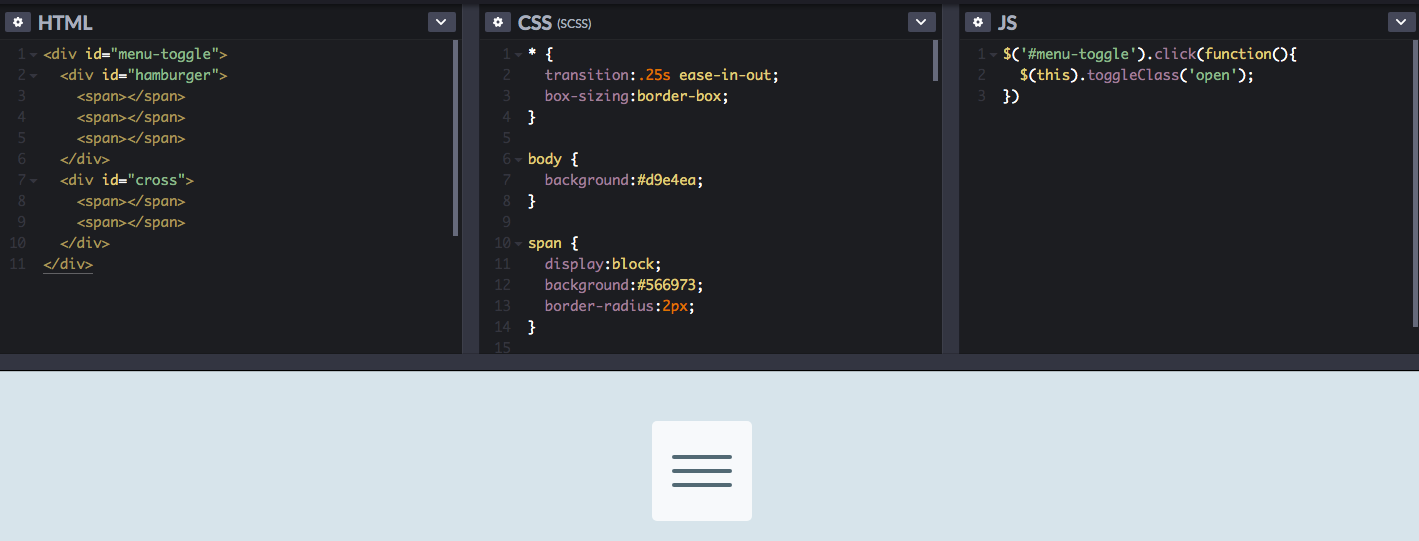Click the hamburger menu toggle in preview

tap(702, 471)
